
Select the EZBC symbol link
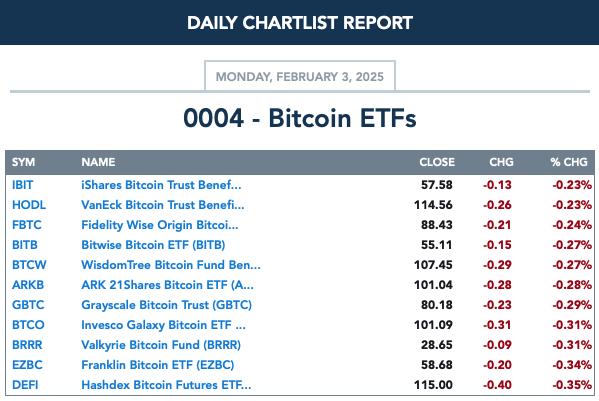click(27, 365)
